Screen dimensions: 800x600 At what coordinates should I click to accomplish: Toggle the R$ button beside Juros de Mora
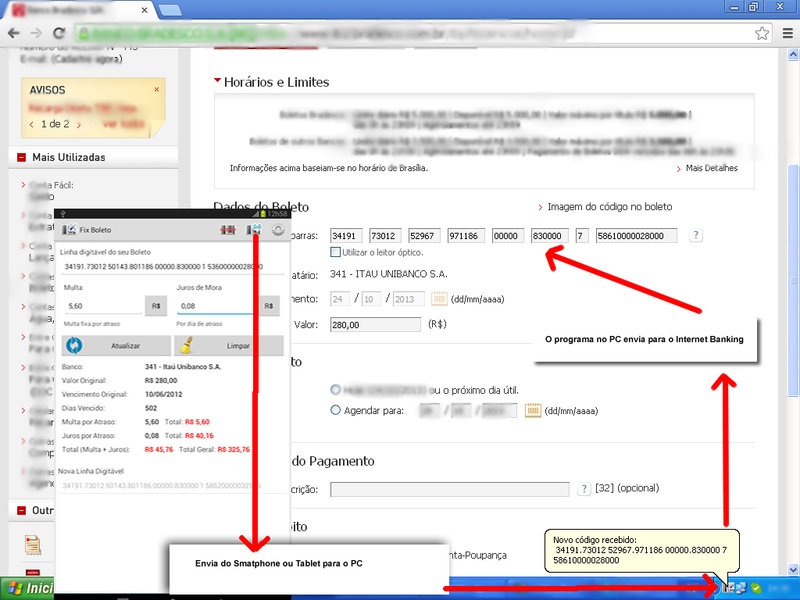[x=269, y=306]
